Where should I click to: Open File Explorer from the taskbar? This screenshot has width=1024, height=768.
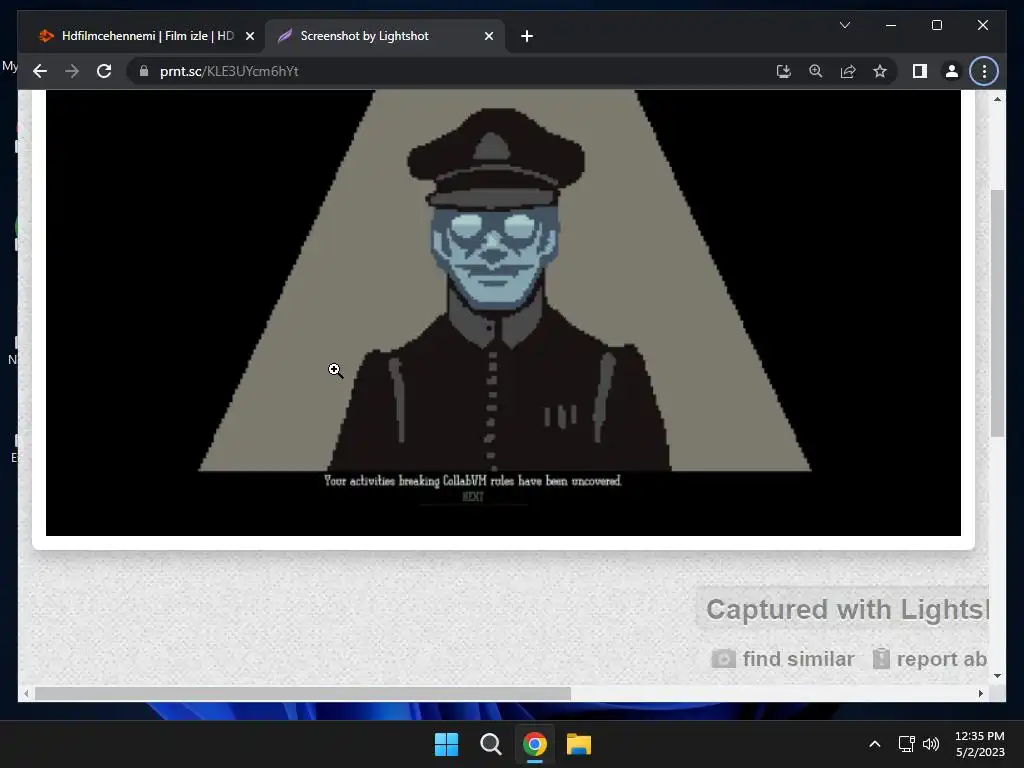coord(579,744)
